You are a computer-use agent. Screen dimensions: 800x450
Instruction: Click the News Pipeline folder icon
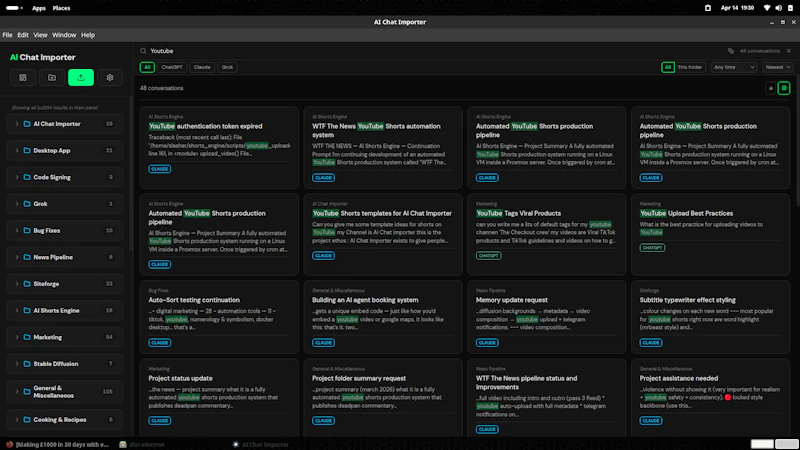click(x=27, y=257)
